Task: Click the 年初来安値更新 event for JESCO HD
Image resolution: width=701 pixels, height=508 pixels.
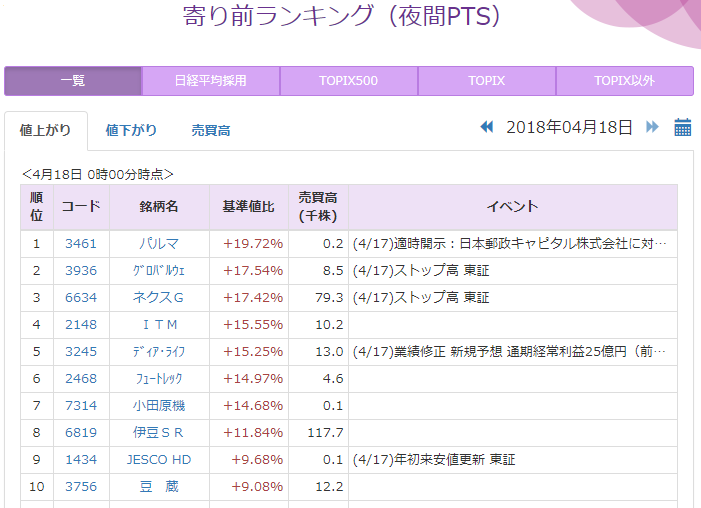Action: (x=434, y=460)
